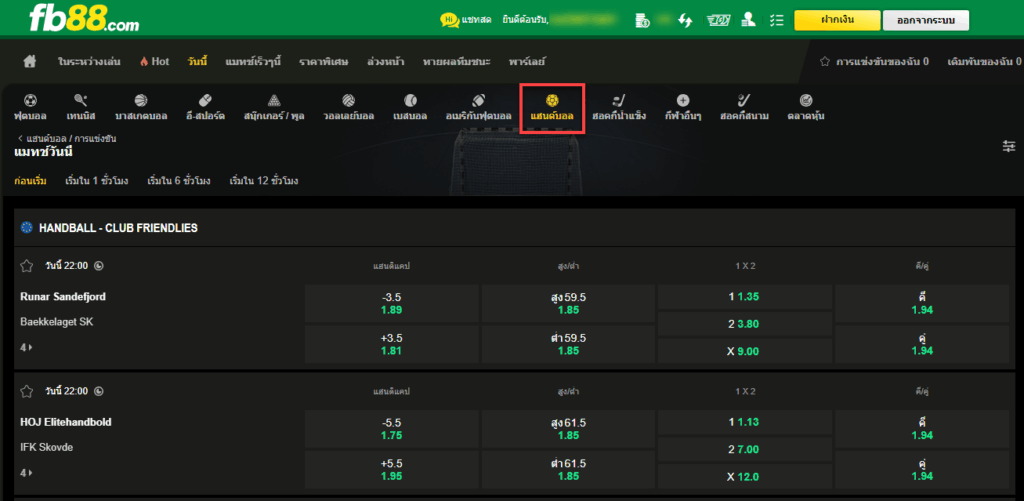Favorite the HOJ Elitehandbold match star
The width and height of the screenshot is (1024, 501).
click(27, 391)
